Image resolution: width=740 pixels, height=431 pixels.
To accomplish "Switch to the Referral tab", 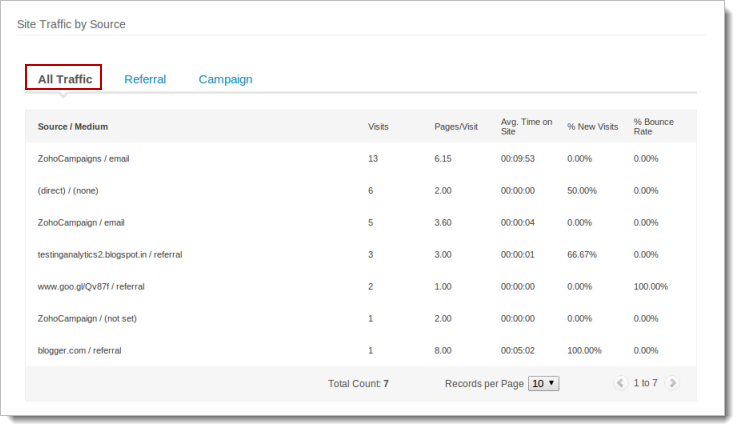I will click(145, 79).
